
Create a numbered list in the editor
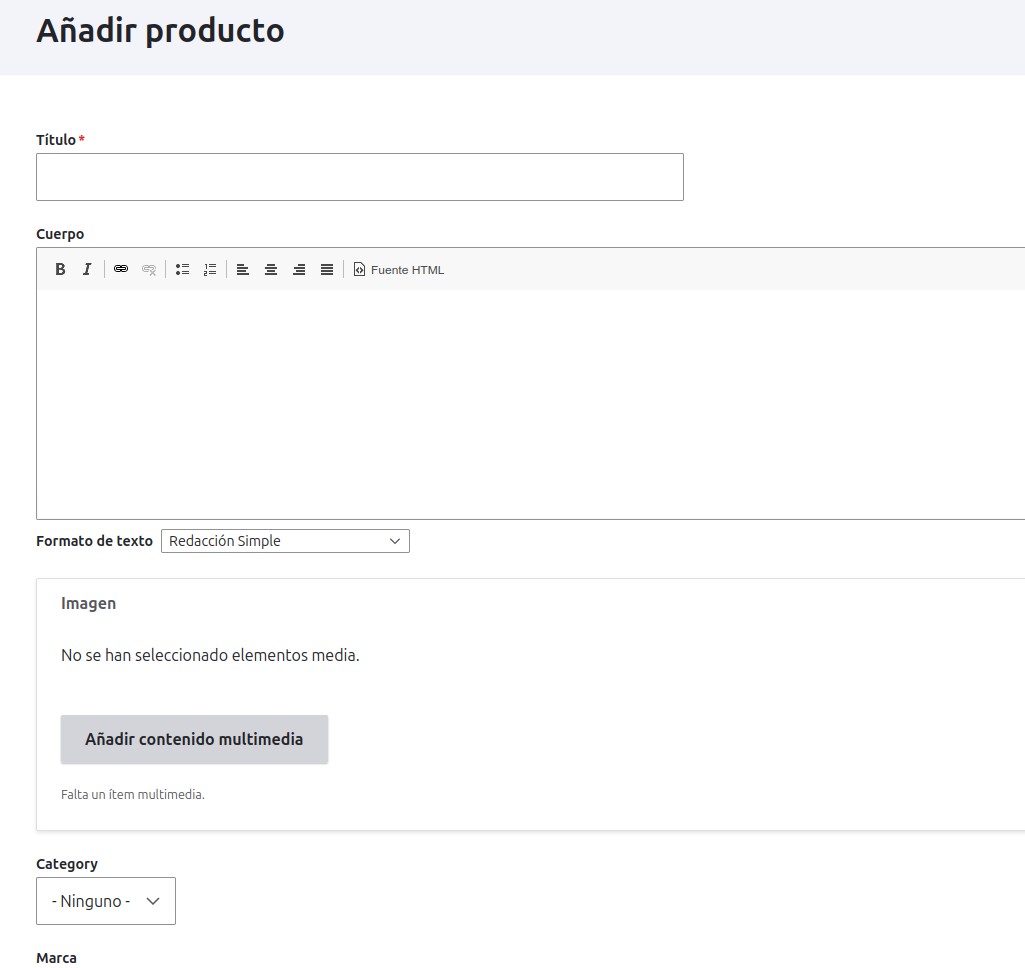coord(210,269)
